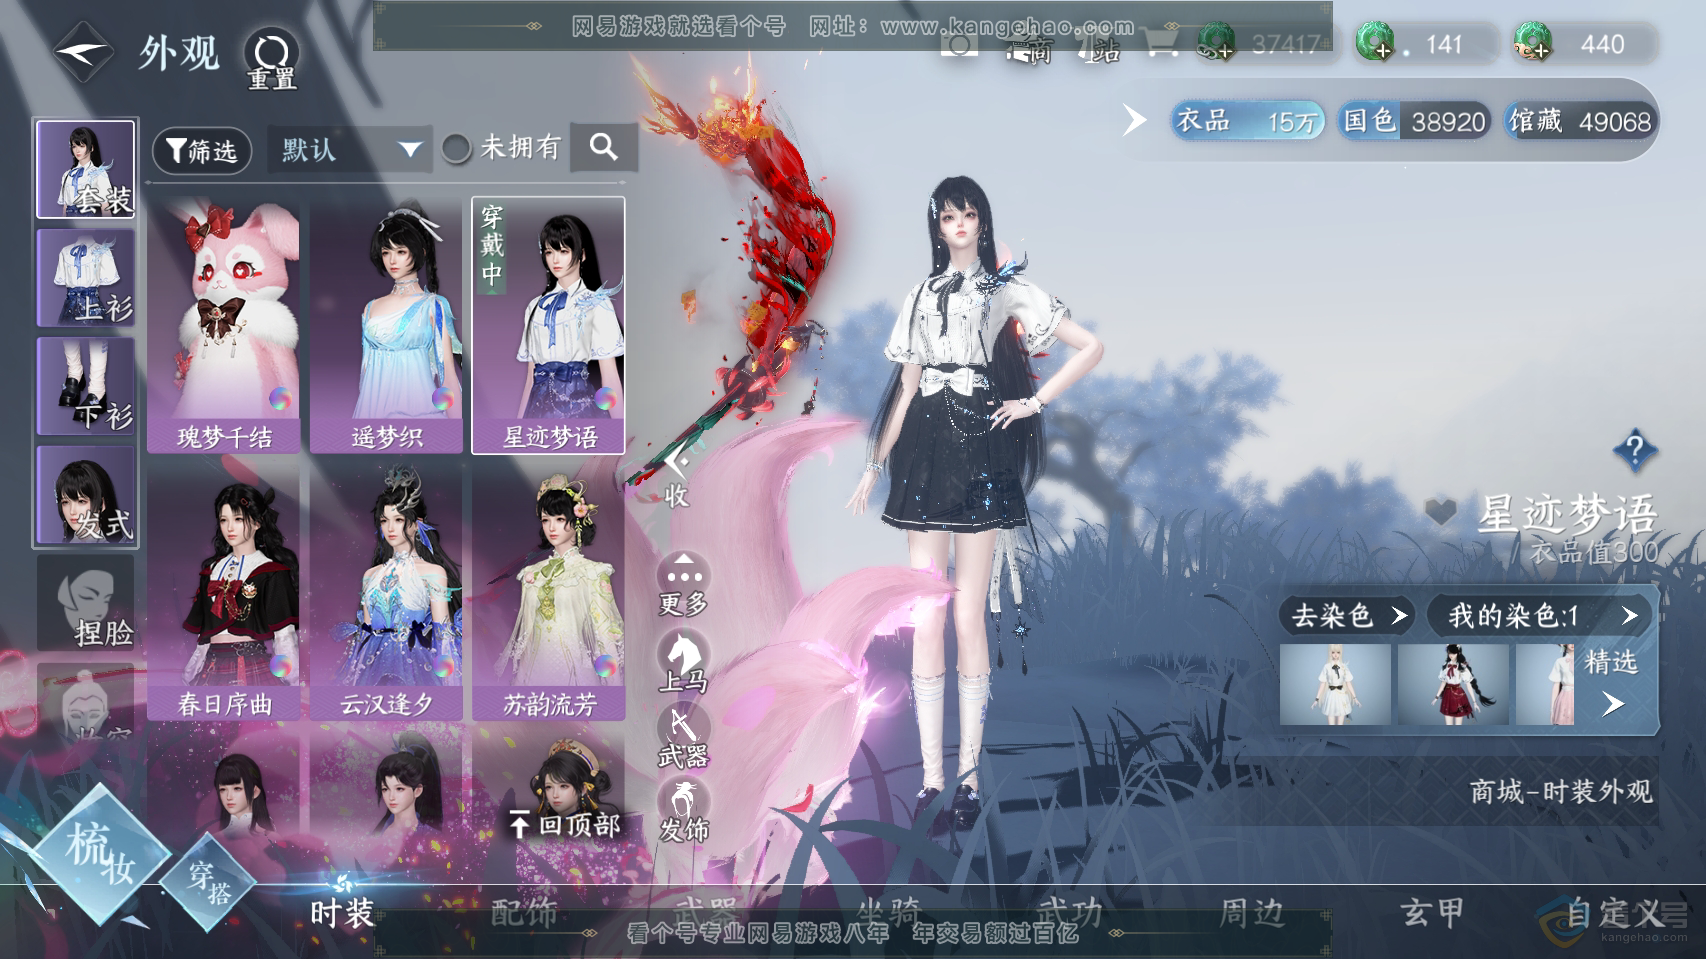Screen dimensions: 1706x959
Task: Select the 套装 category icon
Action: click(86, 169)
